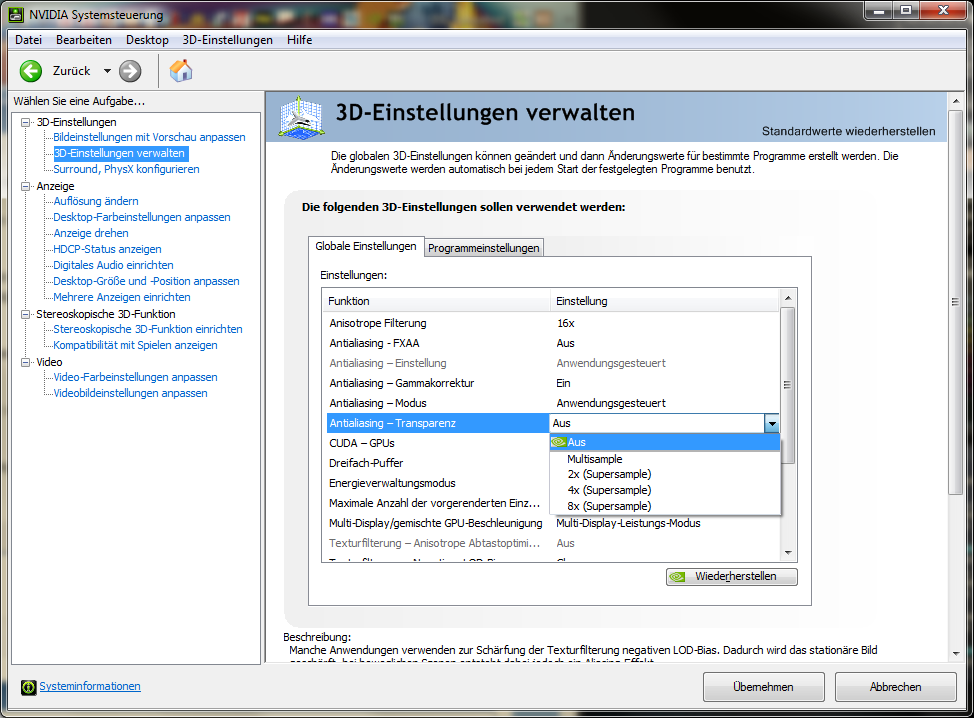Viewport: 974px width, 718px height.
Task: Open Video-Farbeinstellungen anpassen
Action: [x=135, y=378]
